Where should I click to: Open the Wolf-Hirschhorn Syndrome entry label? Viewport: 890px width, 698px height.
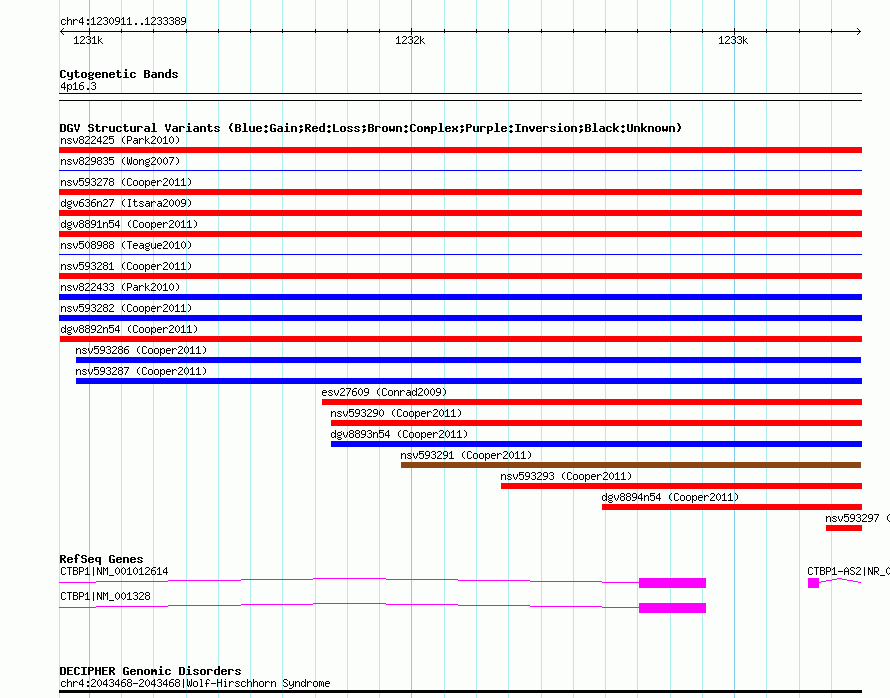click(x=195, y=683)
